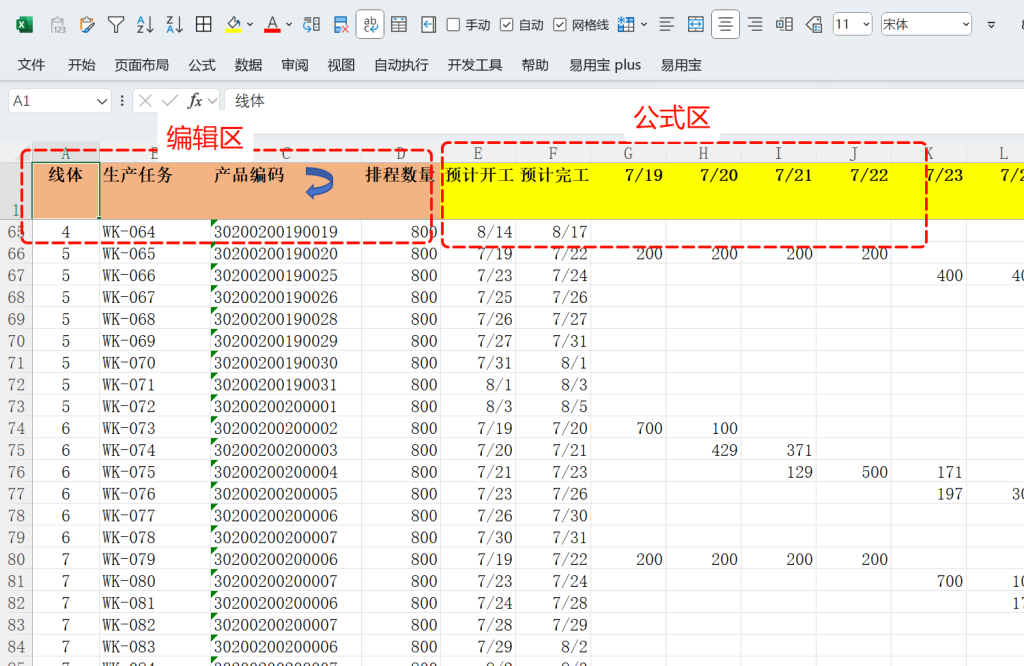
Task: Click the formula bar three-dot handle
Action: point(121,101)
